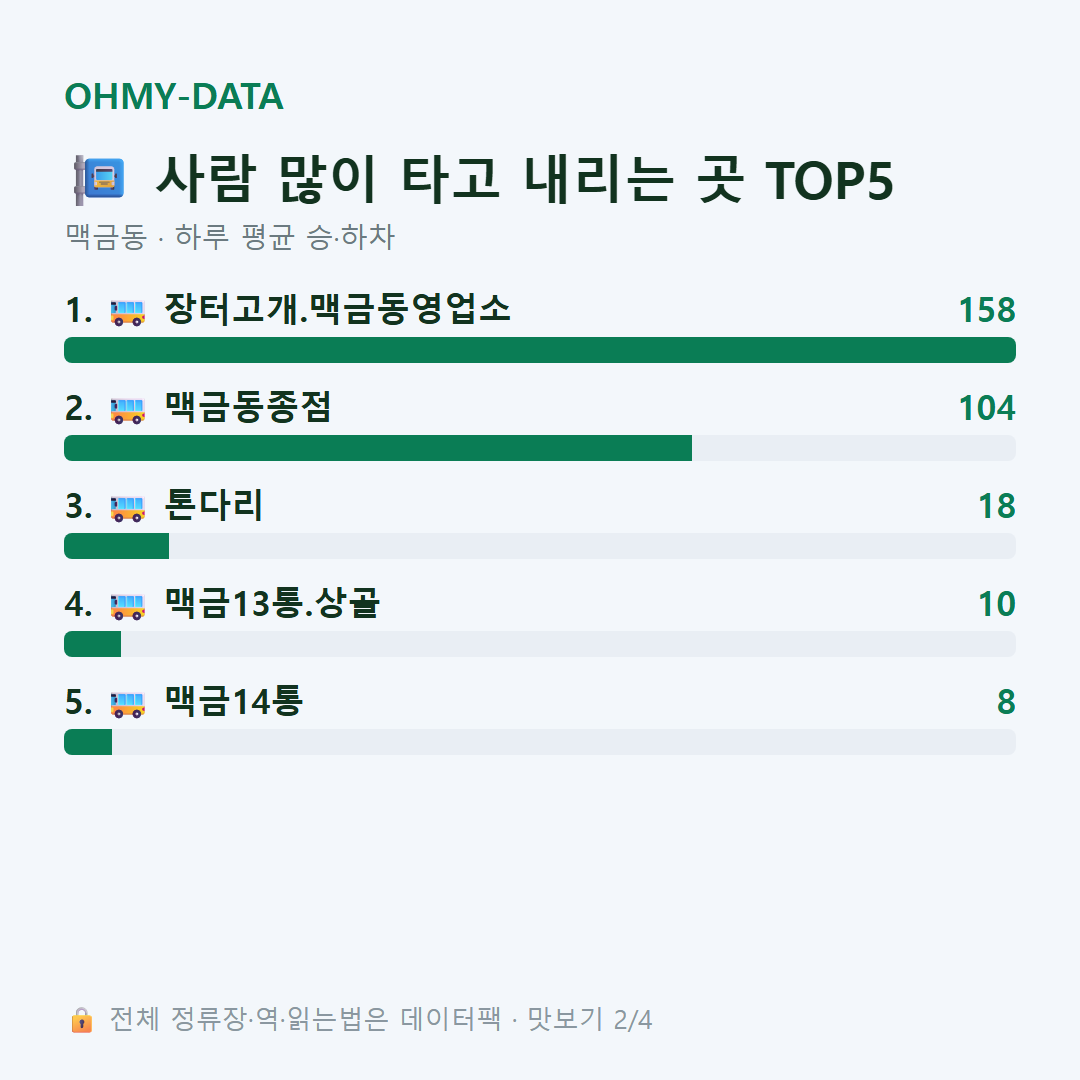The width and height of the screenshot is (1080, 1080).
Task: Select the 톤다리 stop name
Action: coord(214,505)
